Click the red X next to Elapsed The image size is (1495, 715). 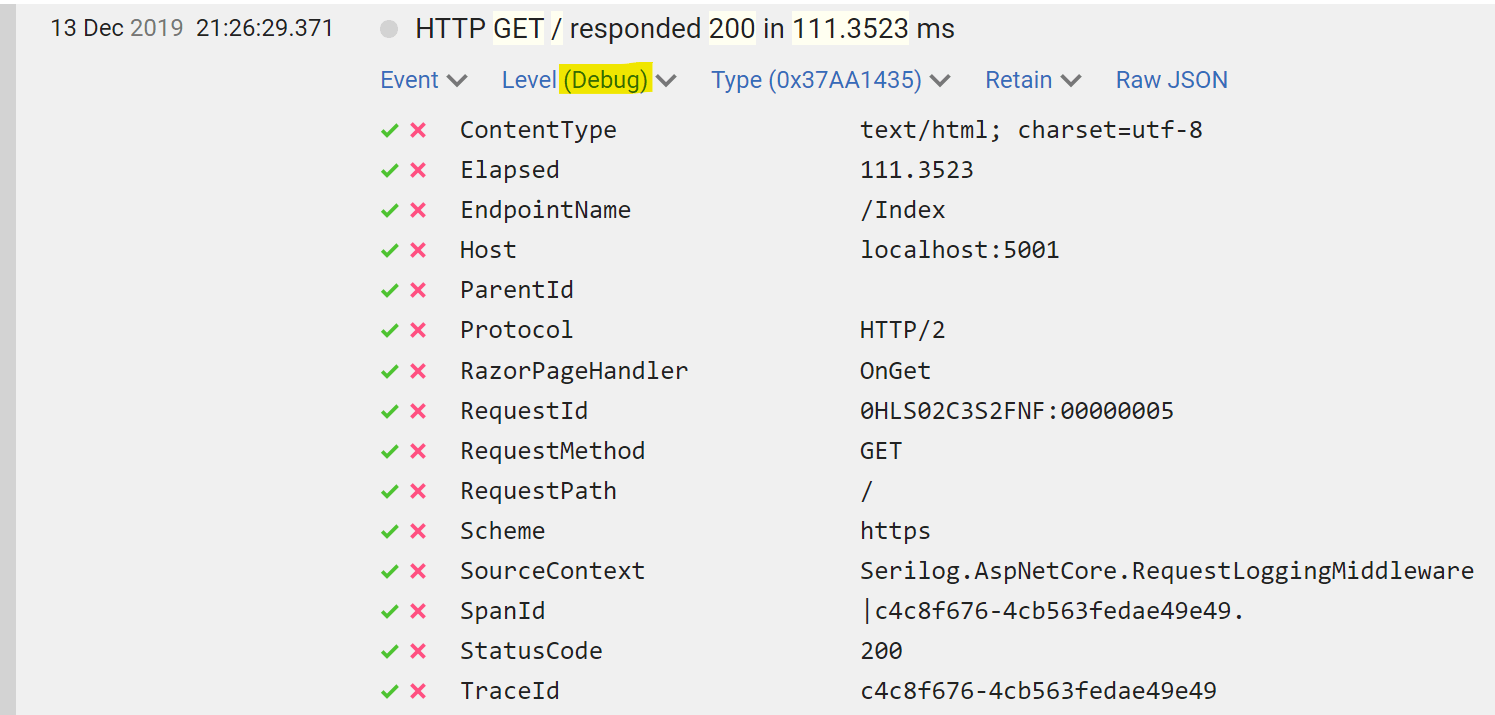point(418,170)
